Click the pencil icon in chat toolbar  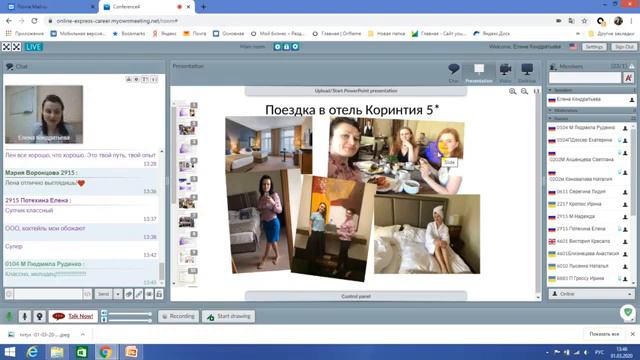pos(139,294)
